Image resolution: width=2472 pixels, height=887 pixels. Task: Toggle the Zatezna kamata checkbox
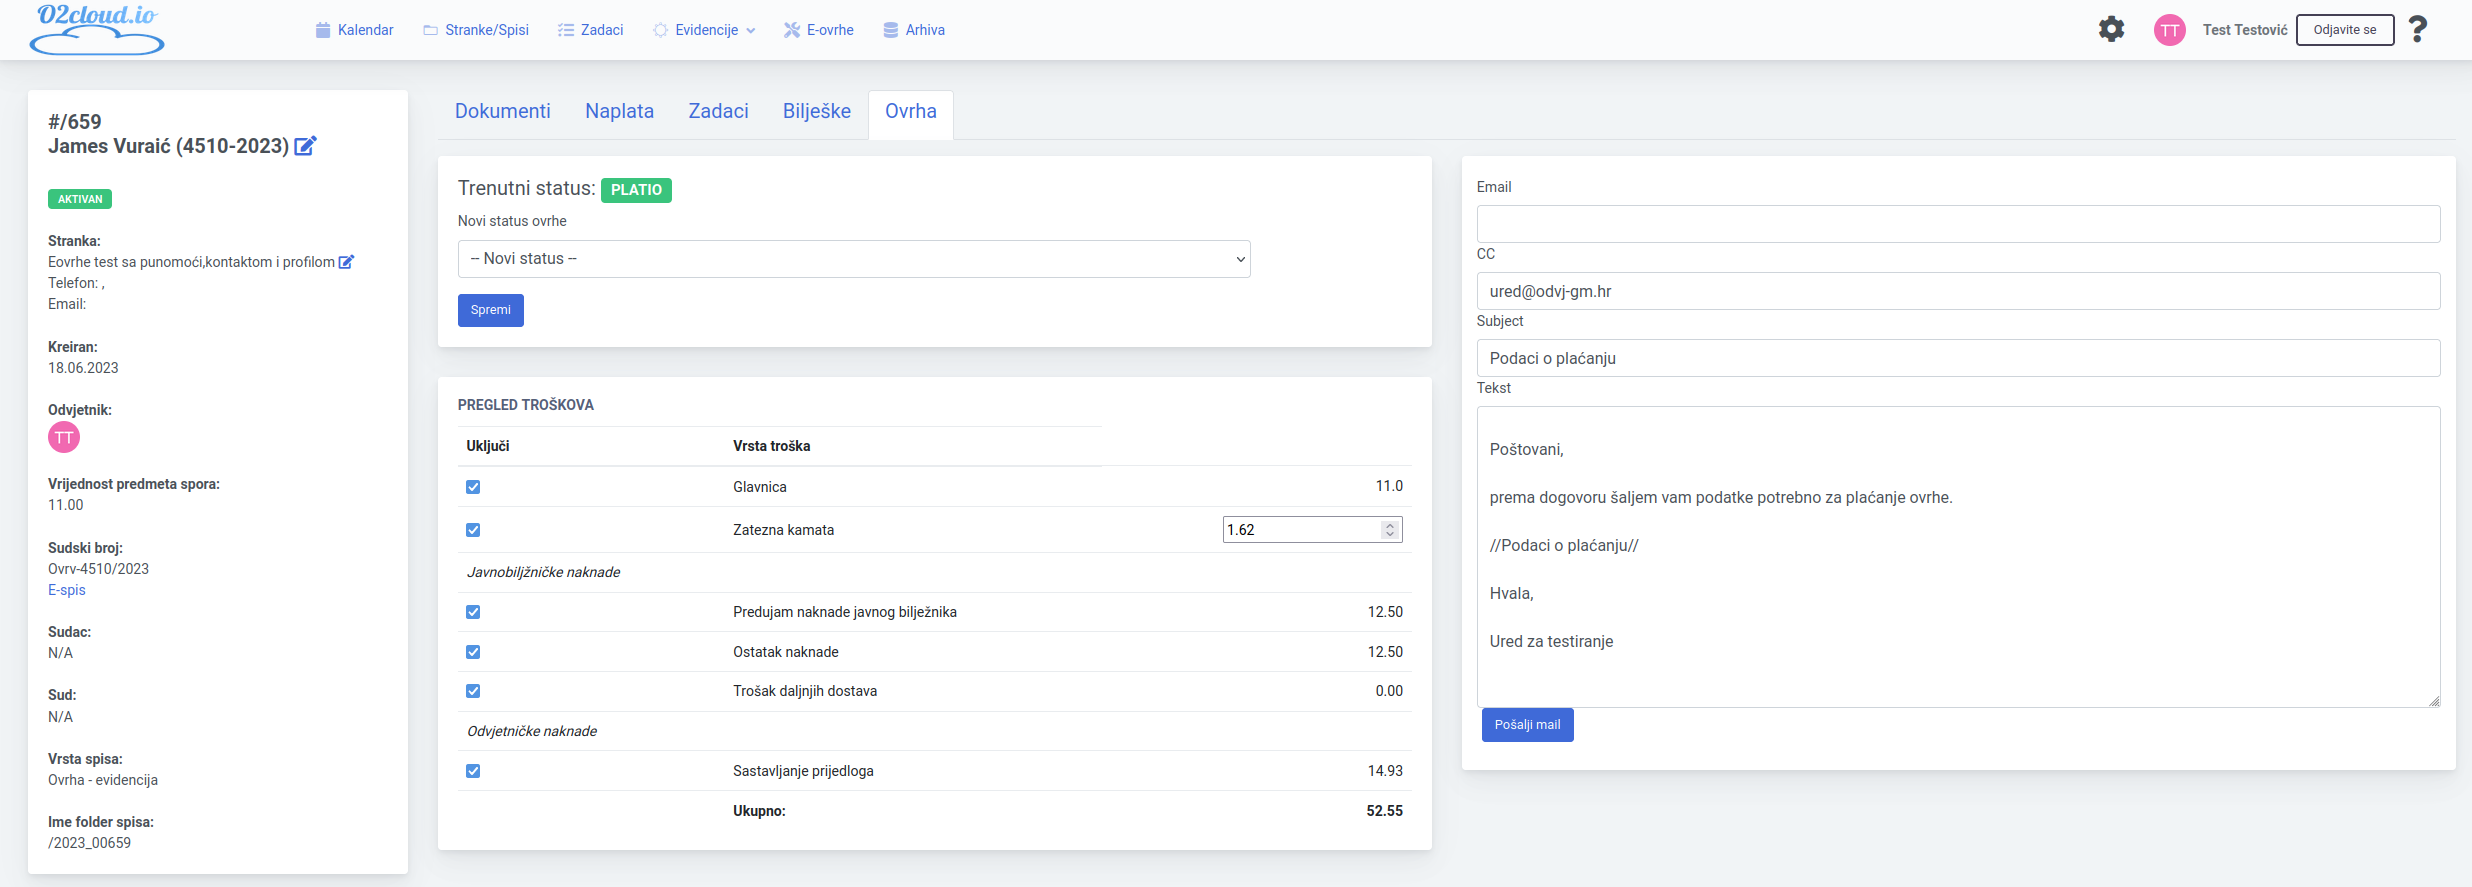coord(473,530)
